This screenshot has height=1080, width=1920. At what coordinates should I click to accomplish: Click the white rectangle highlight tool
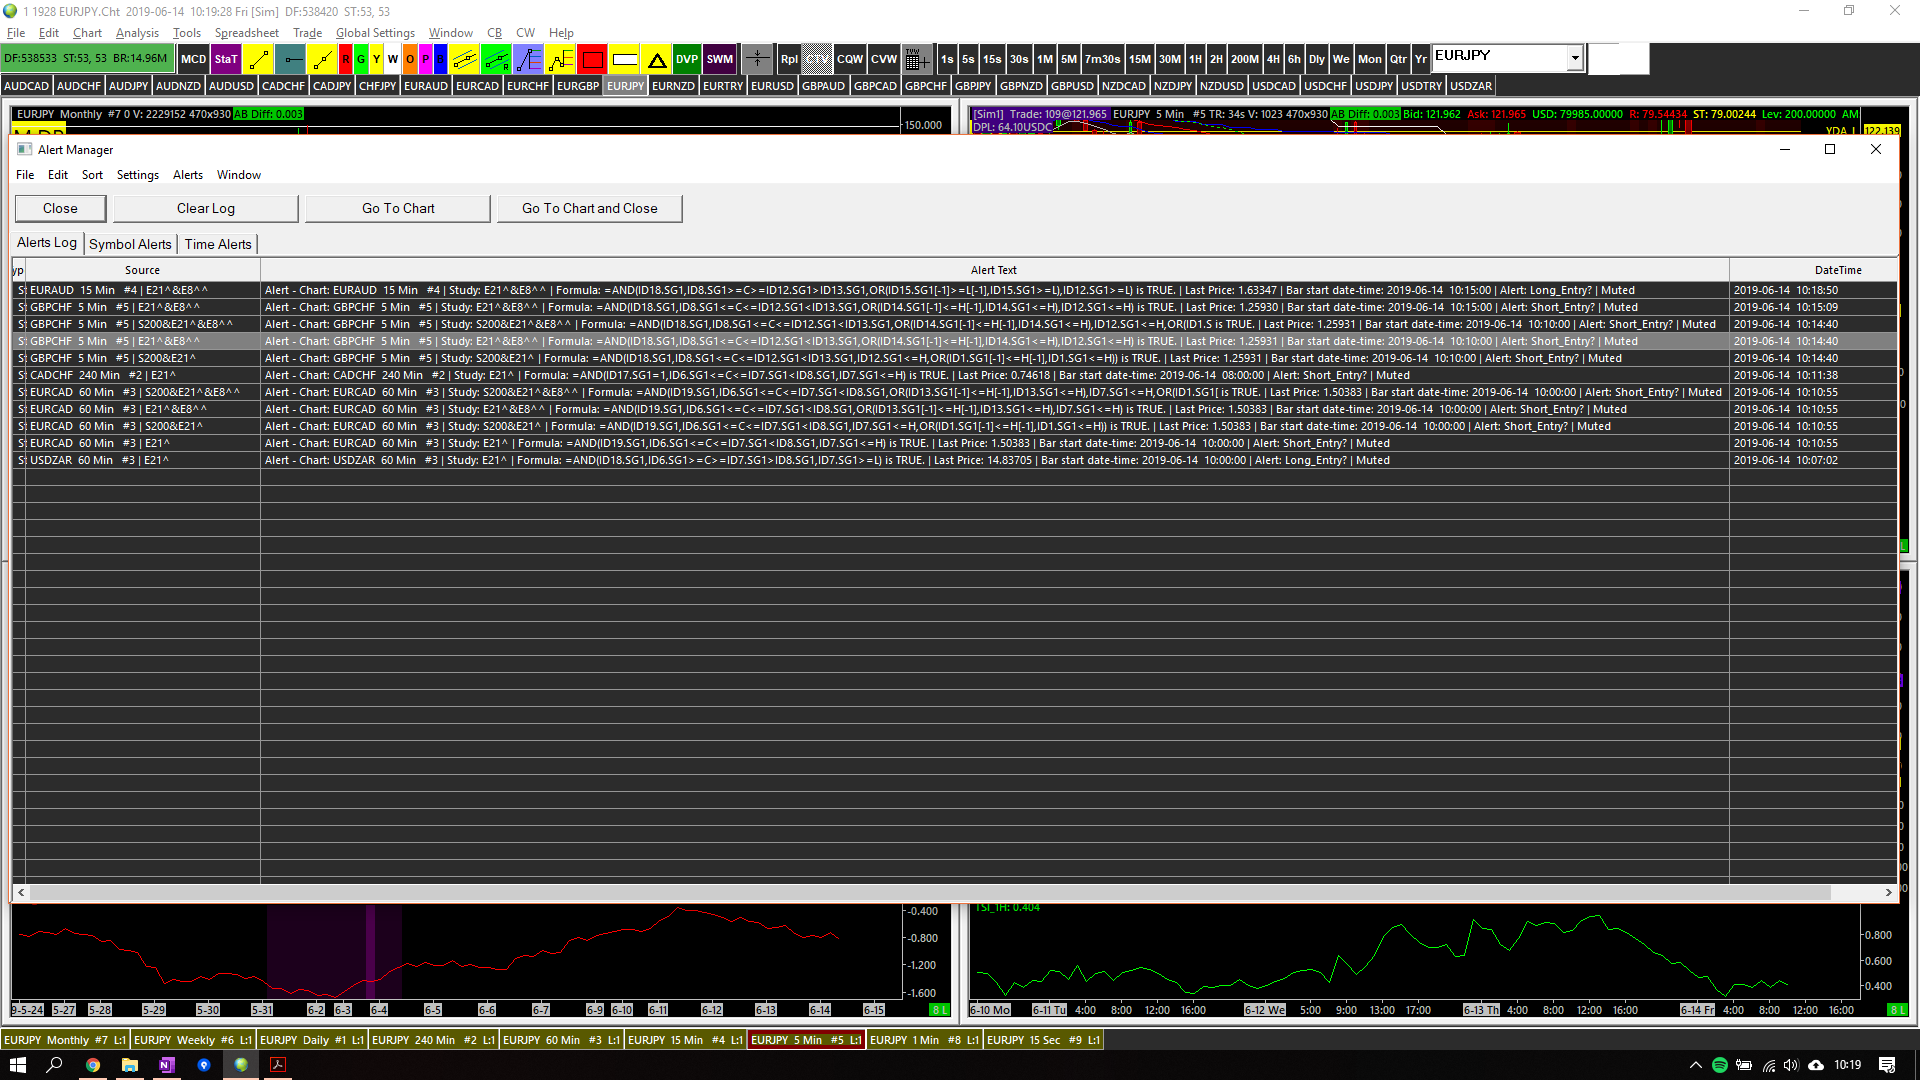pyautogui.click(x=625, y=60)
